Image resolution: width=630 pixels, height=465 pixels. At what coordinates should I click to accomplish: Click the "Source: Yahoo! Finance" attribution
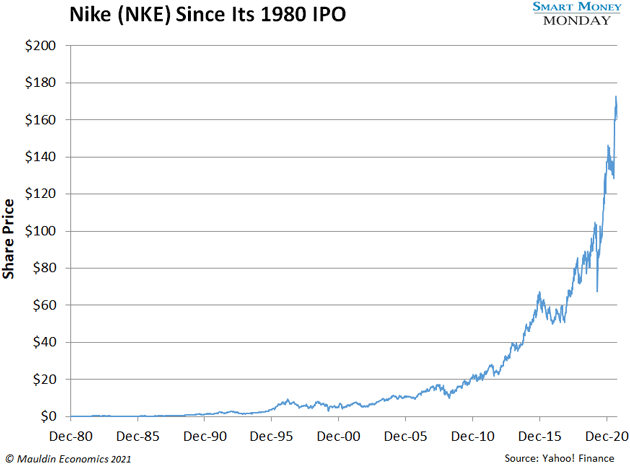point(559,458)
